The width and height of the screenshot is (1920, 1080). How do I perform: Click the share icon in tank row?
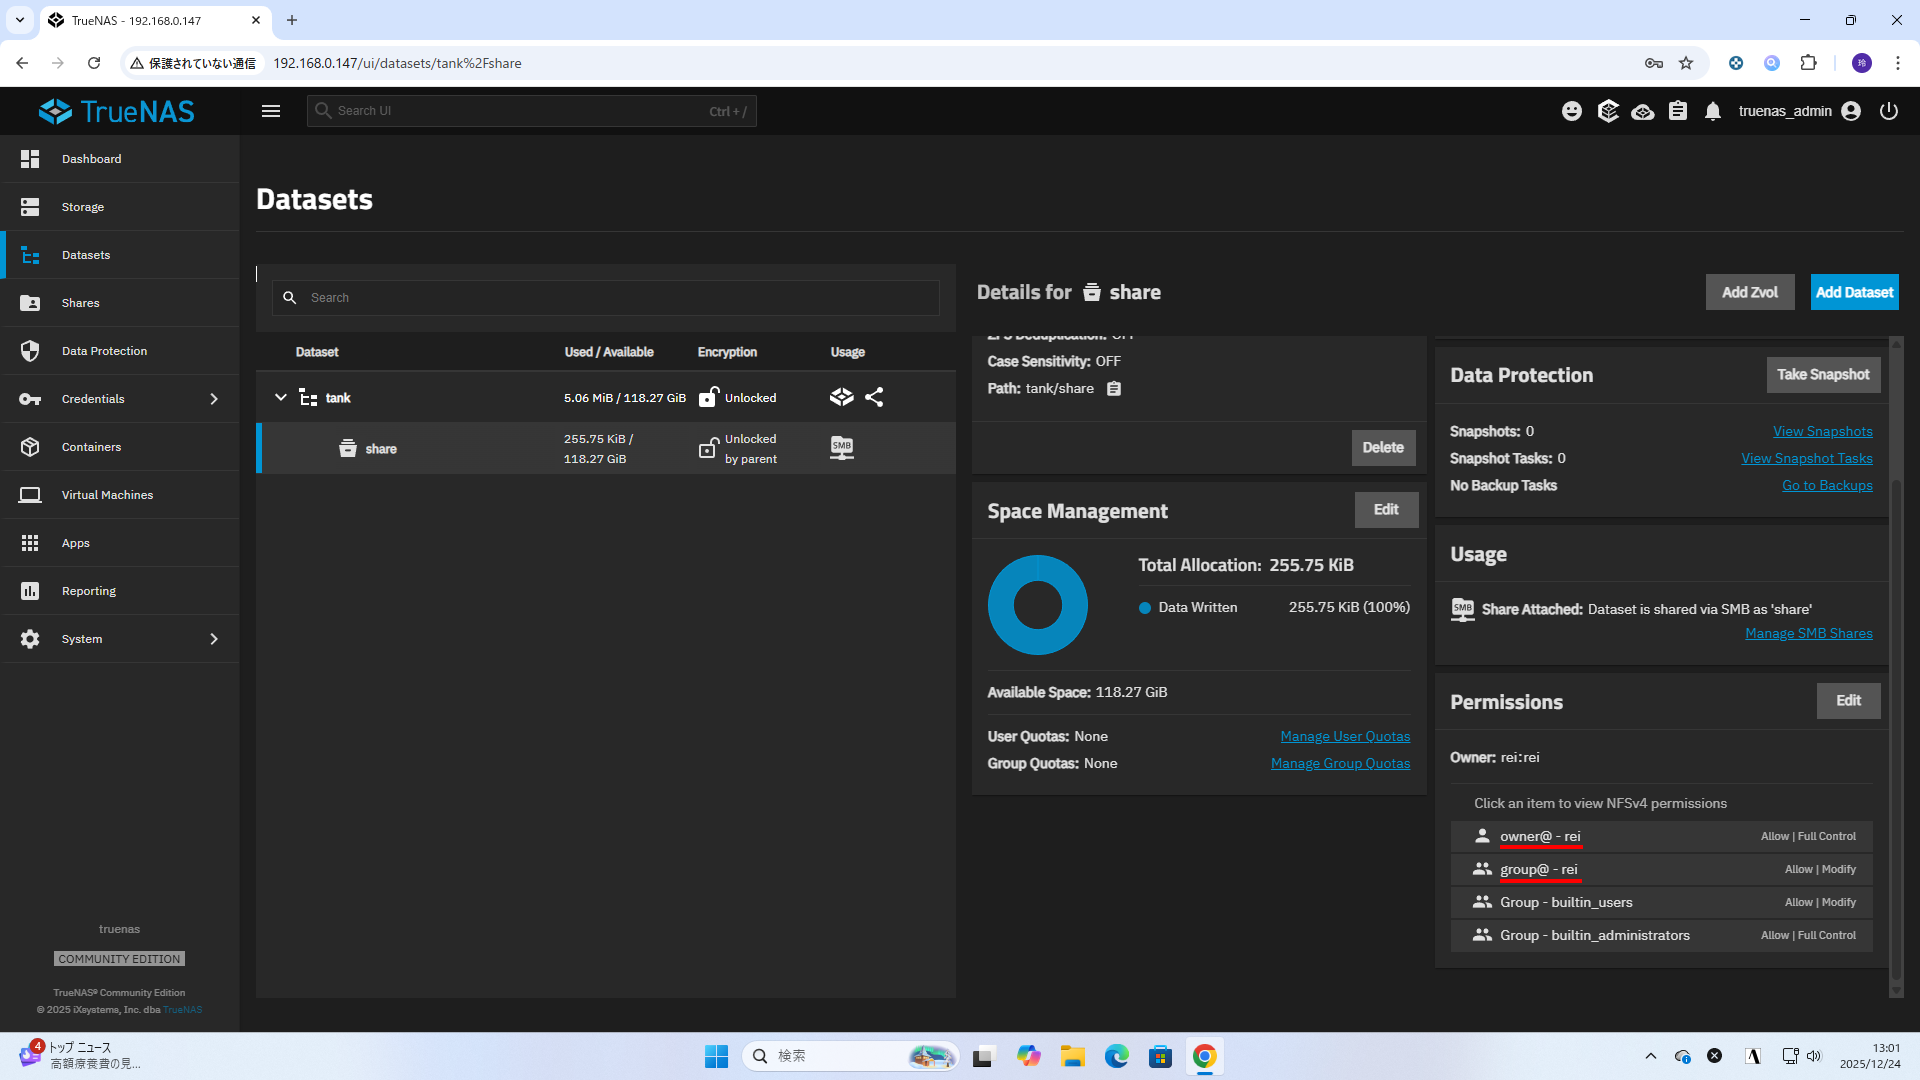click(x=874, y=397)
